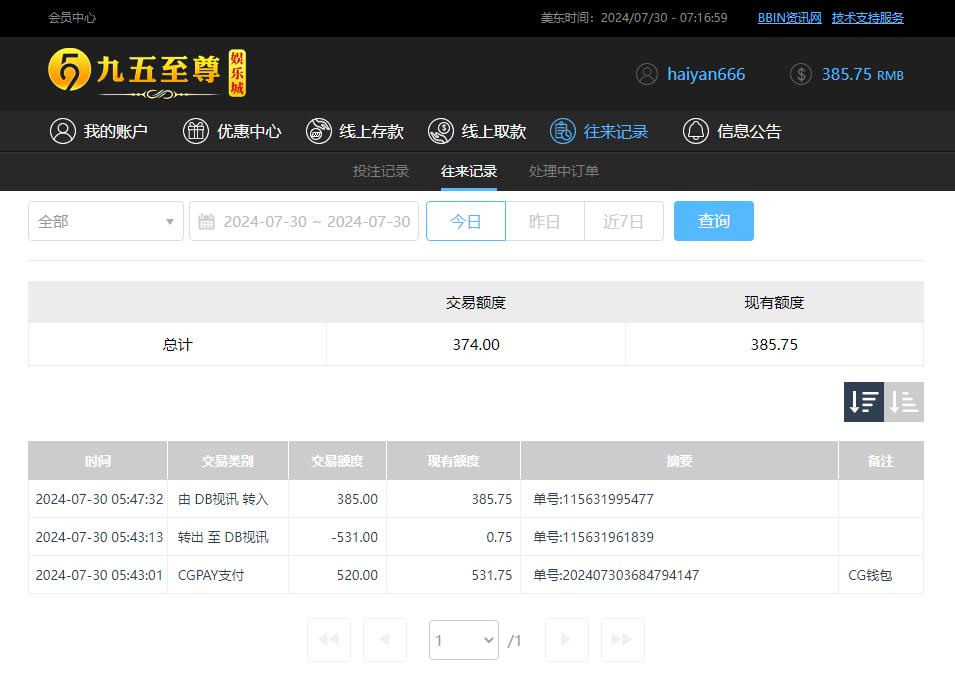
Task: Jump to the last page with double-arrow control
Action: (622, 640)
